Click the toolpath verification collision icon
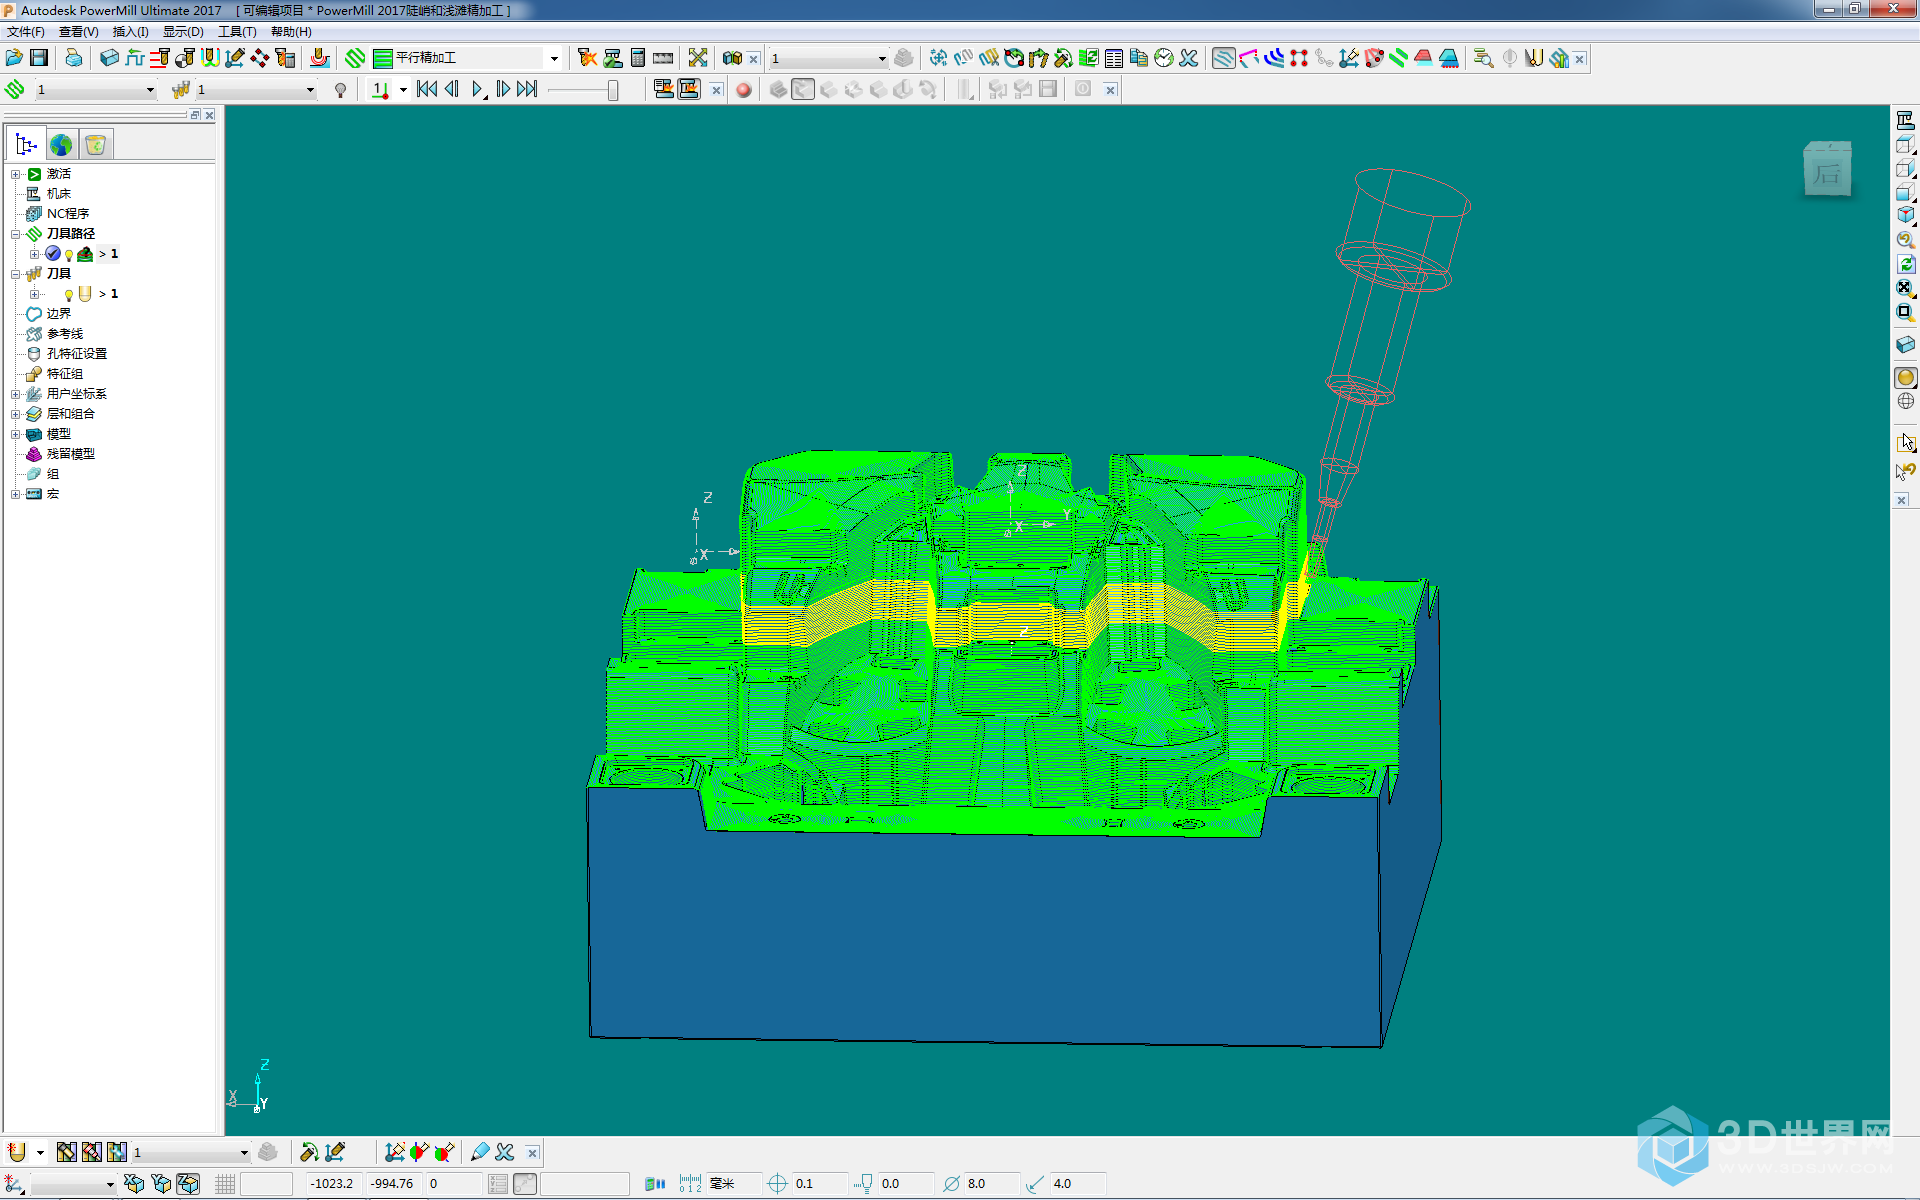Screen dimensions: 1920x1200 [x=587, y=58]
